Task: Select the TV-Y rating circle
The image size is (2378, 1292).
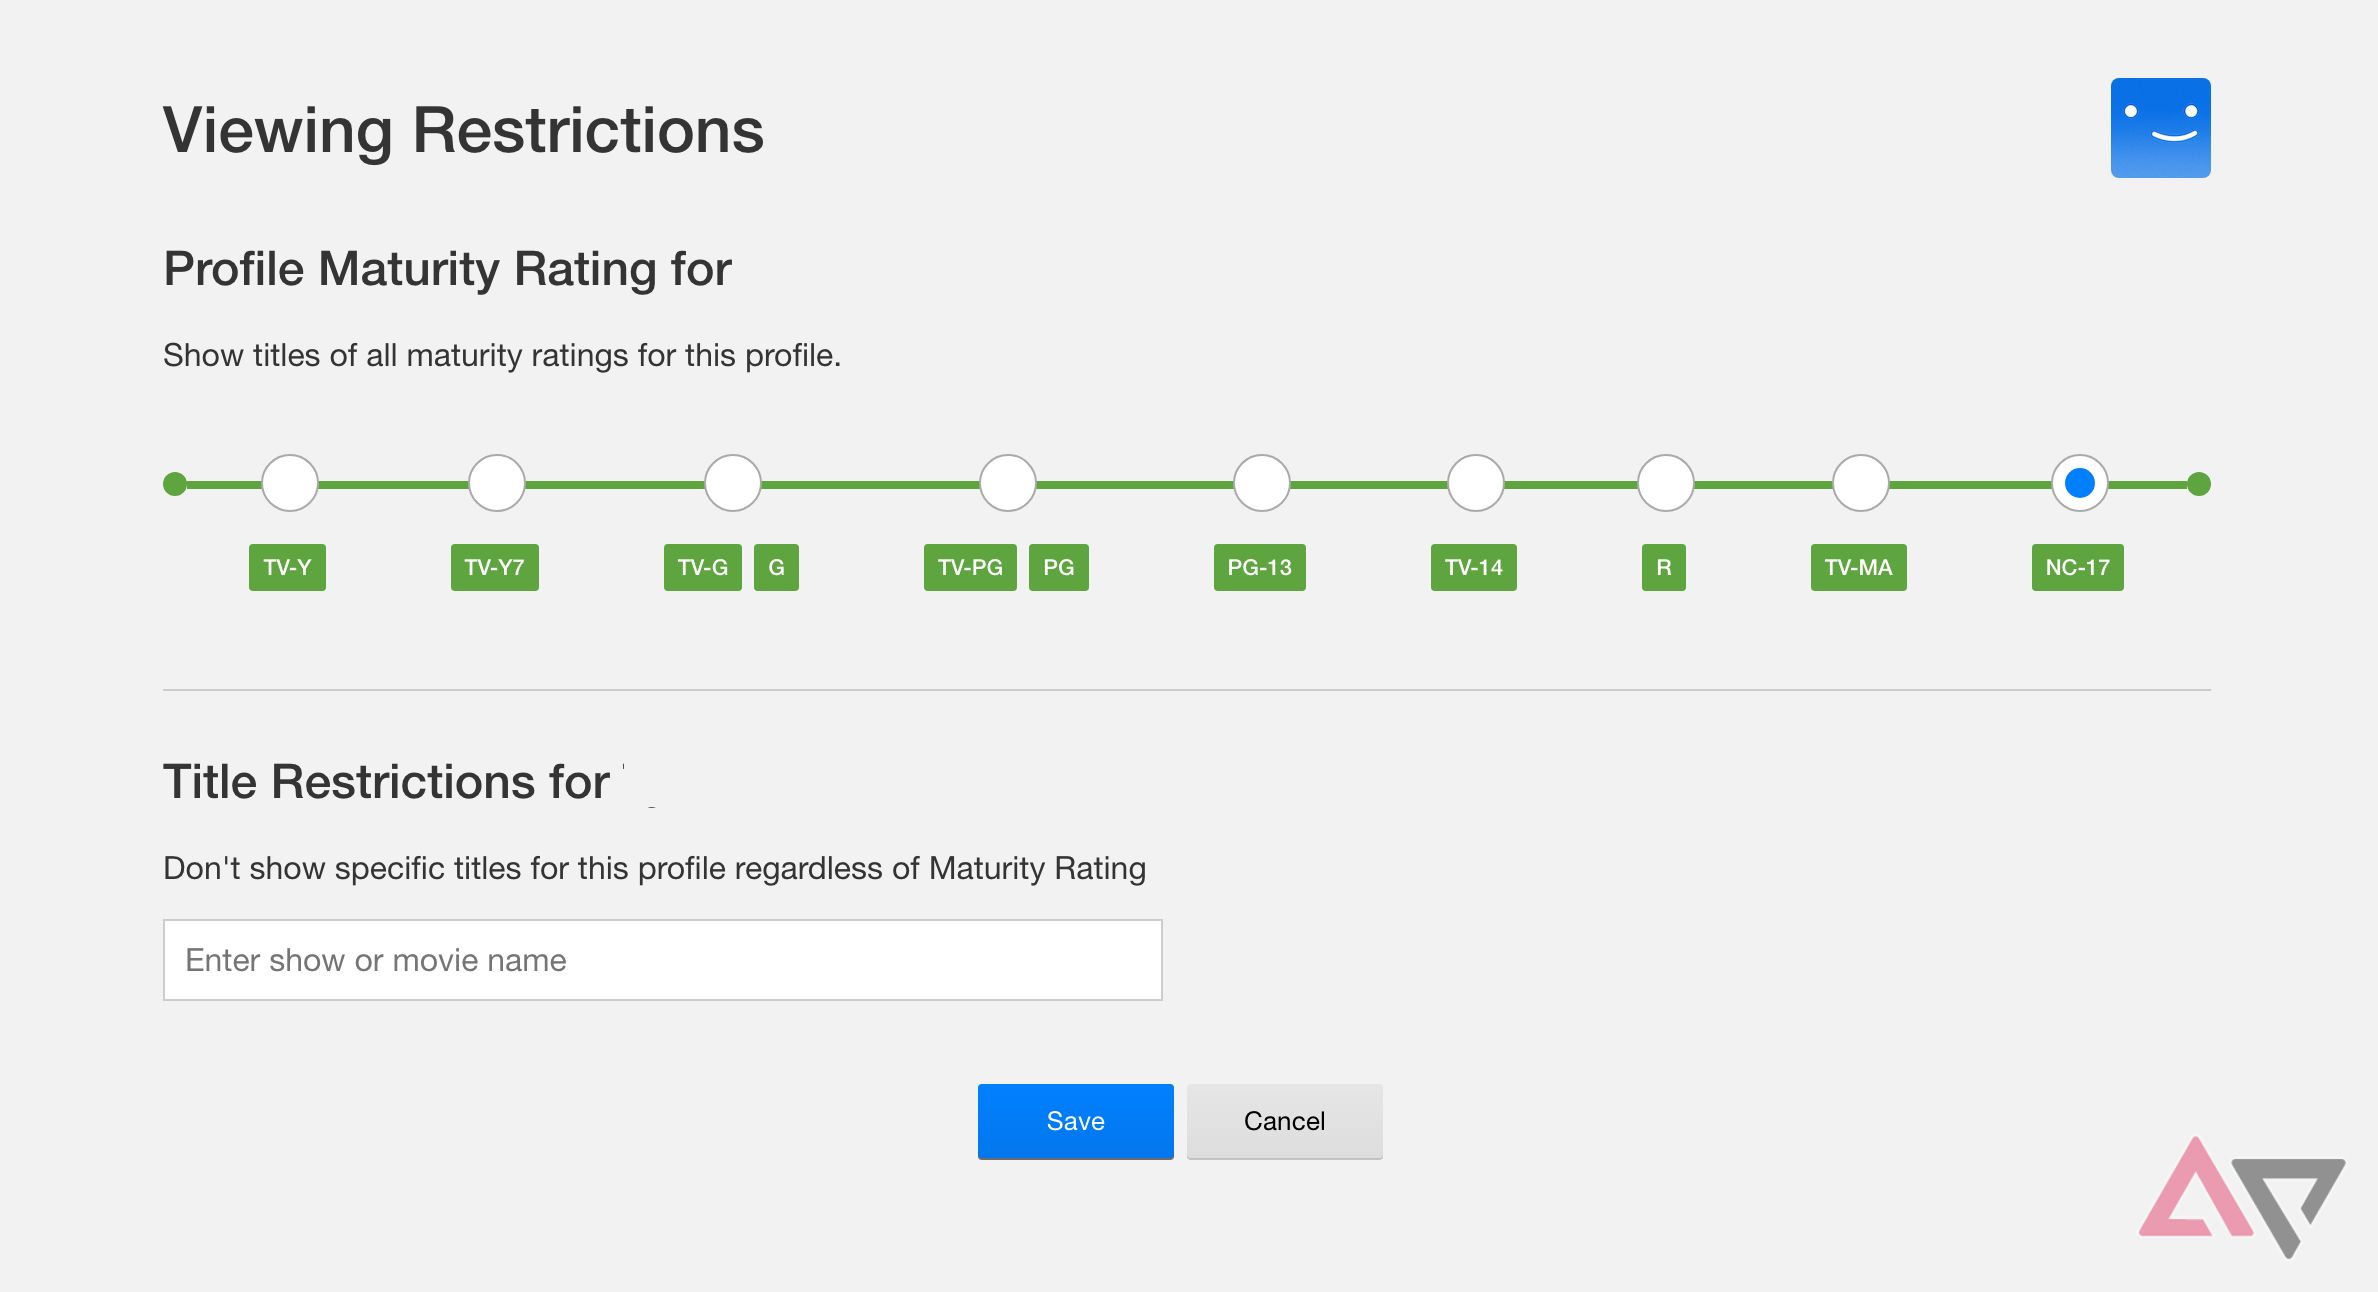Action: [x=288, y=482]
